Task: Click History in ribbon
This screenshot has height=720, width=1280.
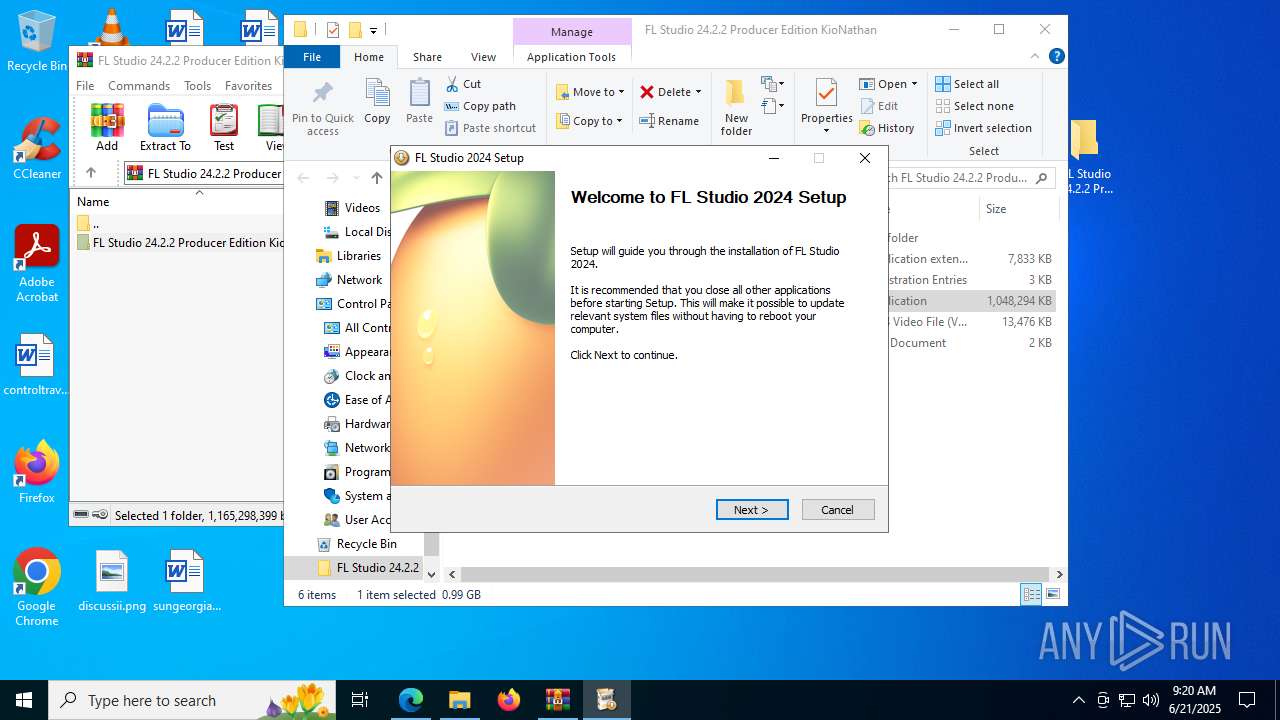Action: pos(886,128)
